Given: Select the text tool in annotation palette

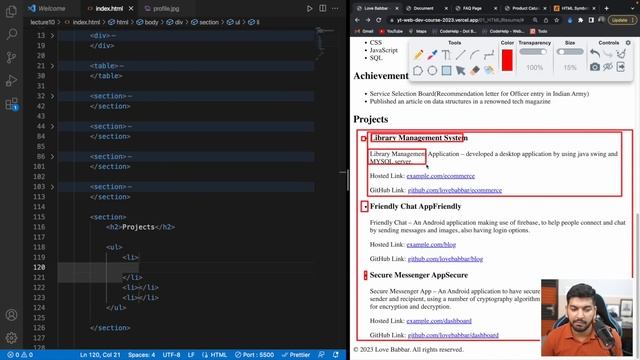Looking at the screenshot, I should tap(446, 55).
